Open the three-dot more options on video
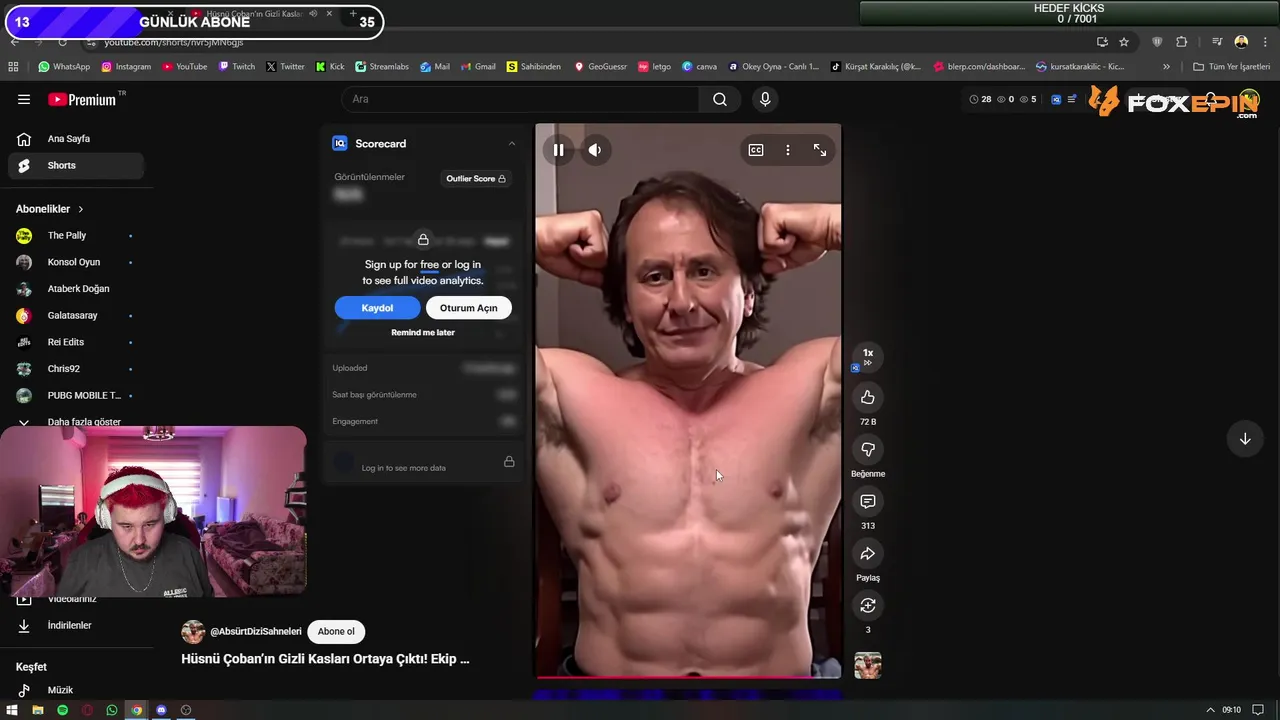 point(788,150)
